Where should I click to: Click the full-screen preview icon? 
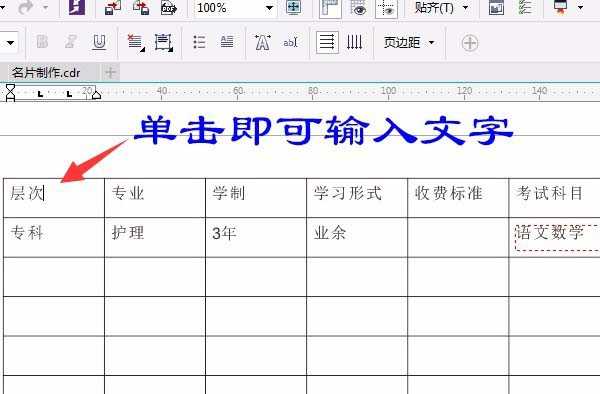pos(293,7)
